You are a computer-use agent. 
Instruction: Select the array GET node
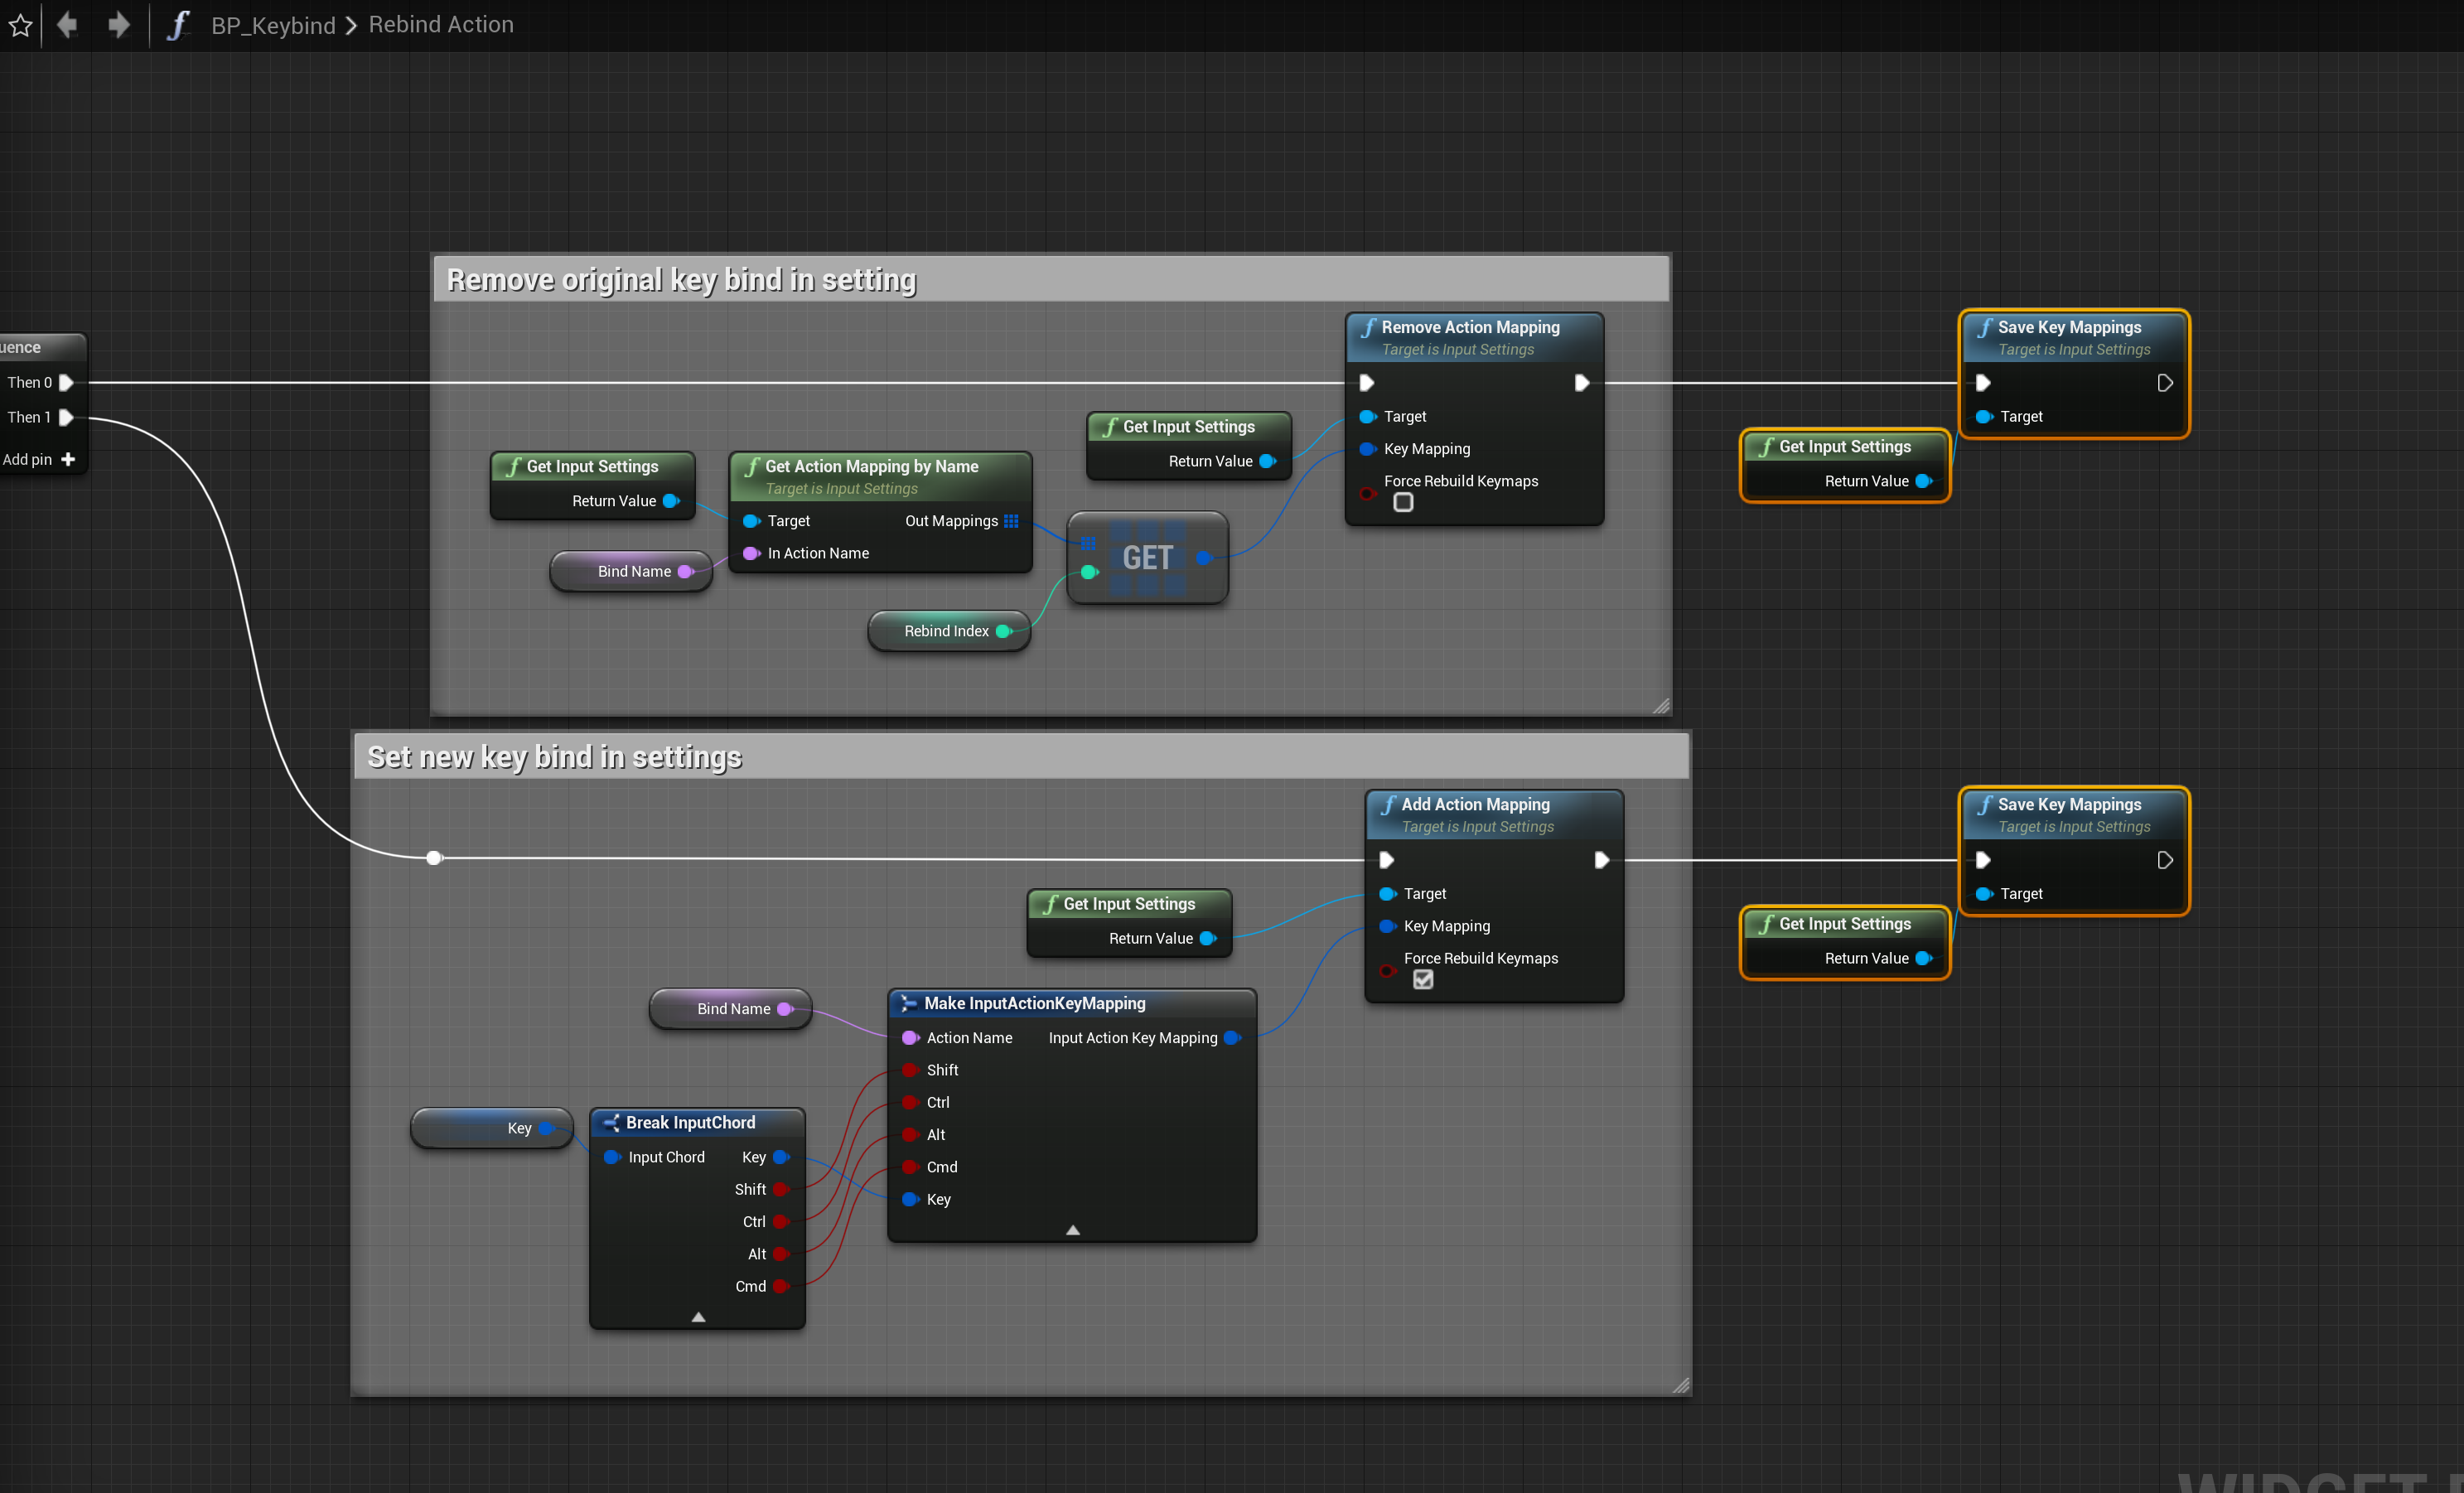click(1147, 558)
